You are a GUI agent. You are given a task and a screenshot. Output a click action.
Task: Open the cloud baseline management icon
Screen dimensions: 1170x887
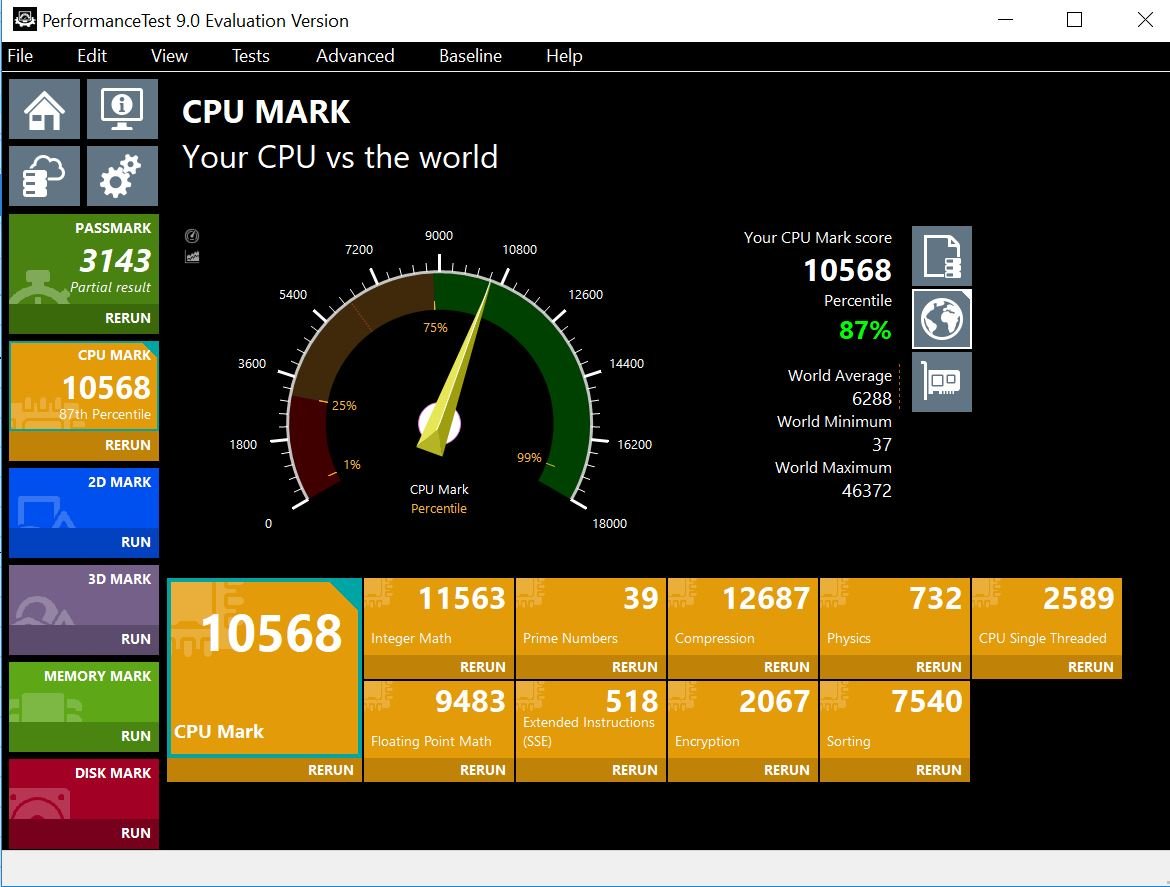point(45,175)
